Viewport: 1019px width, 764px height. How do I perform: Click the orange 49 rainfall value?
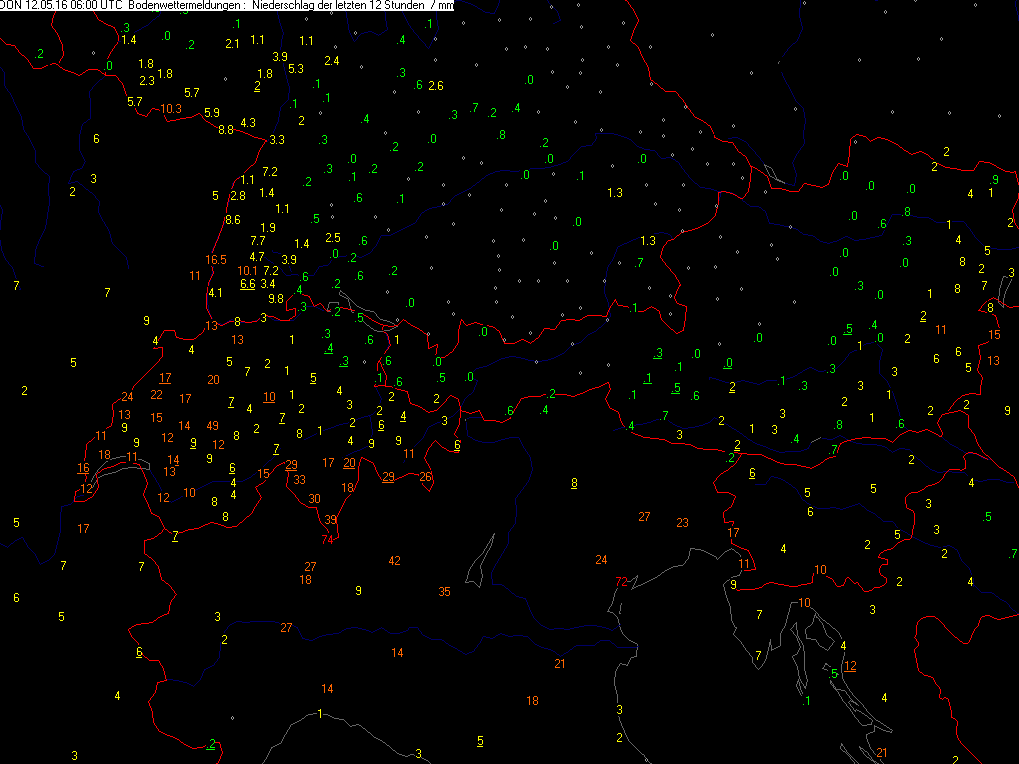pyautogui.click(x=213, y=426)
